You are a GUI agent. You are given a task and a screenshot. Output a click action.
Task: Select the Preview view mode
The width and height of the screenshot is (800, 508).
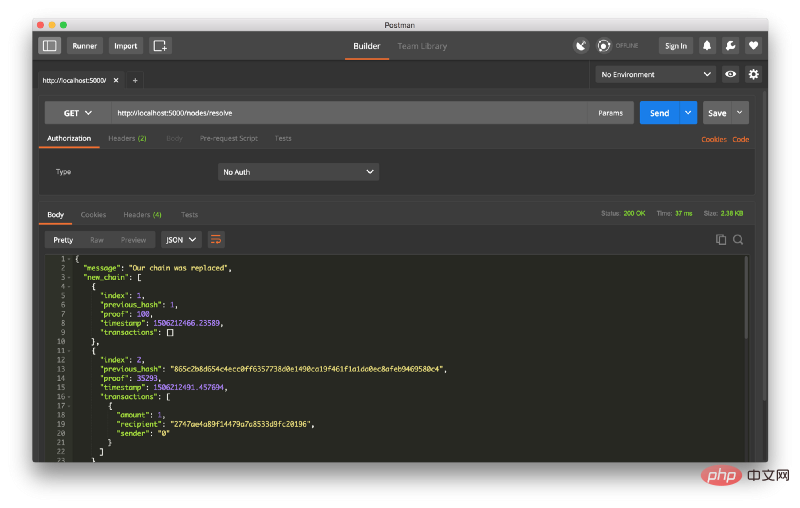pos(134,240)
